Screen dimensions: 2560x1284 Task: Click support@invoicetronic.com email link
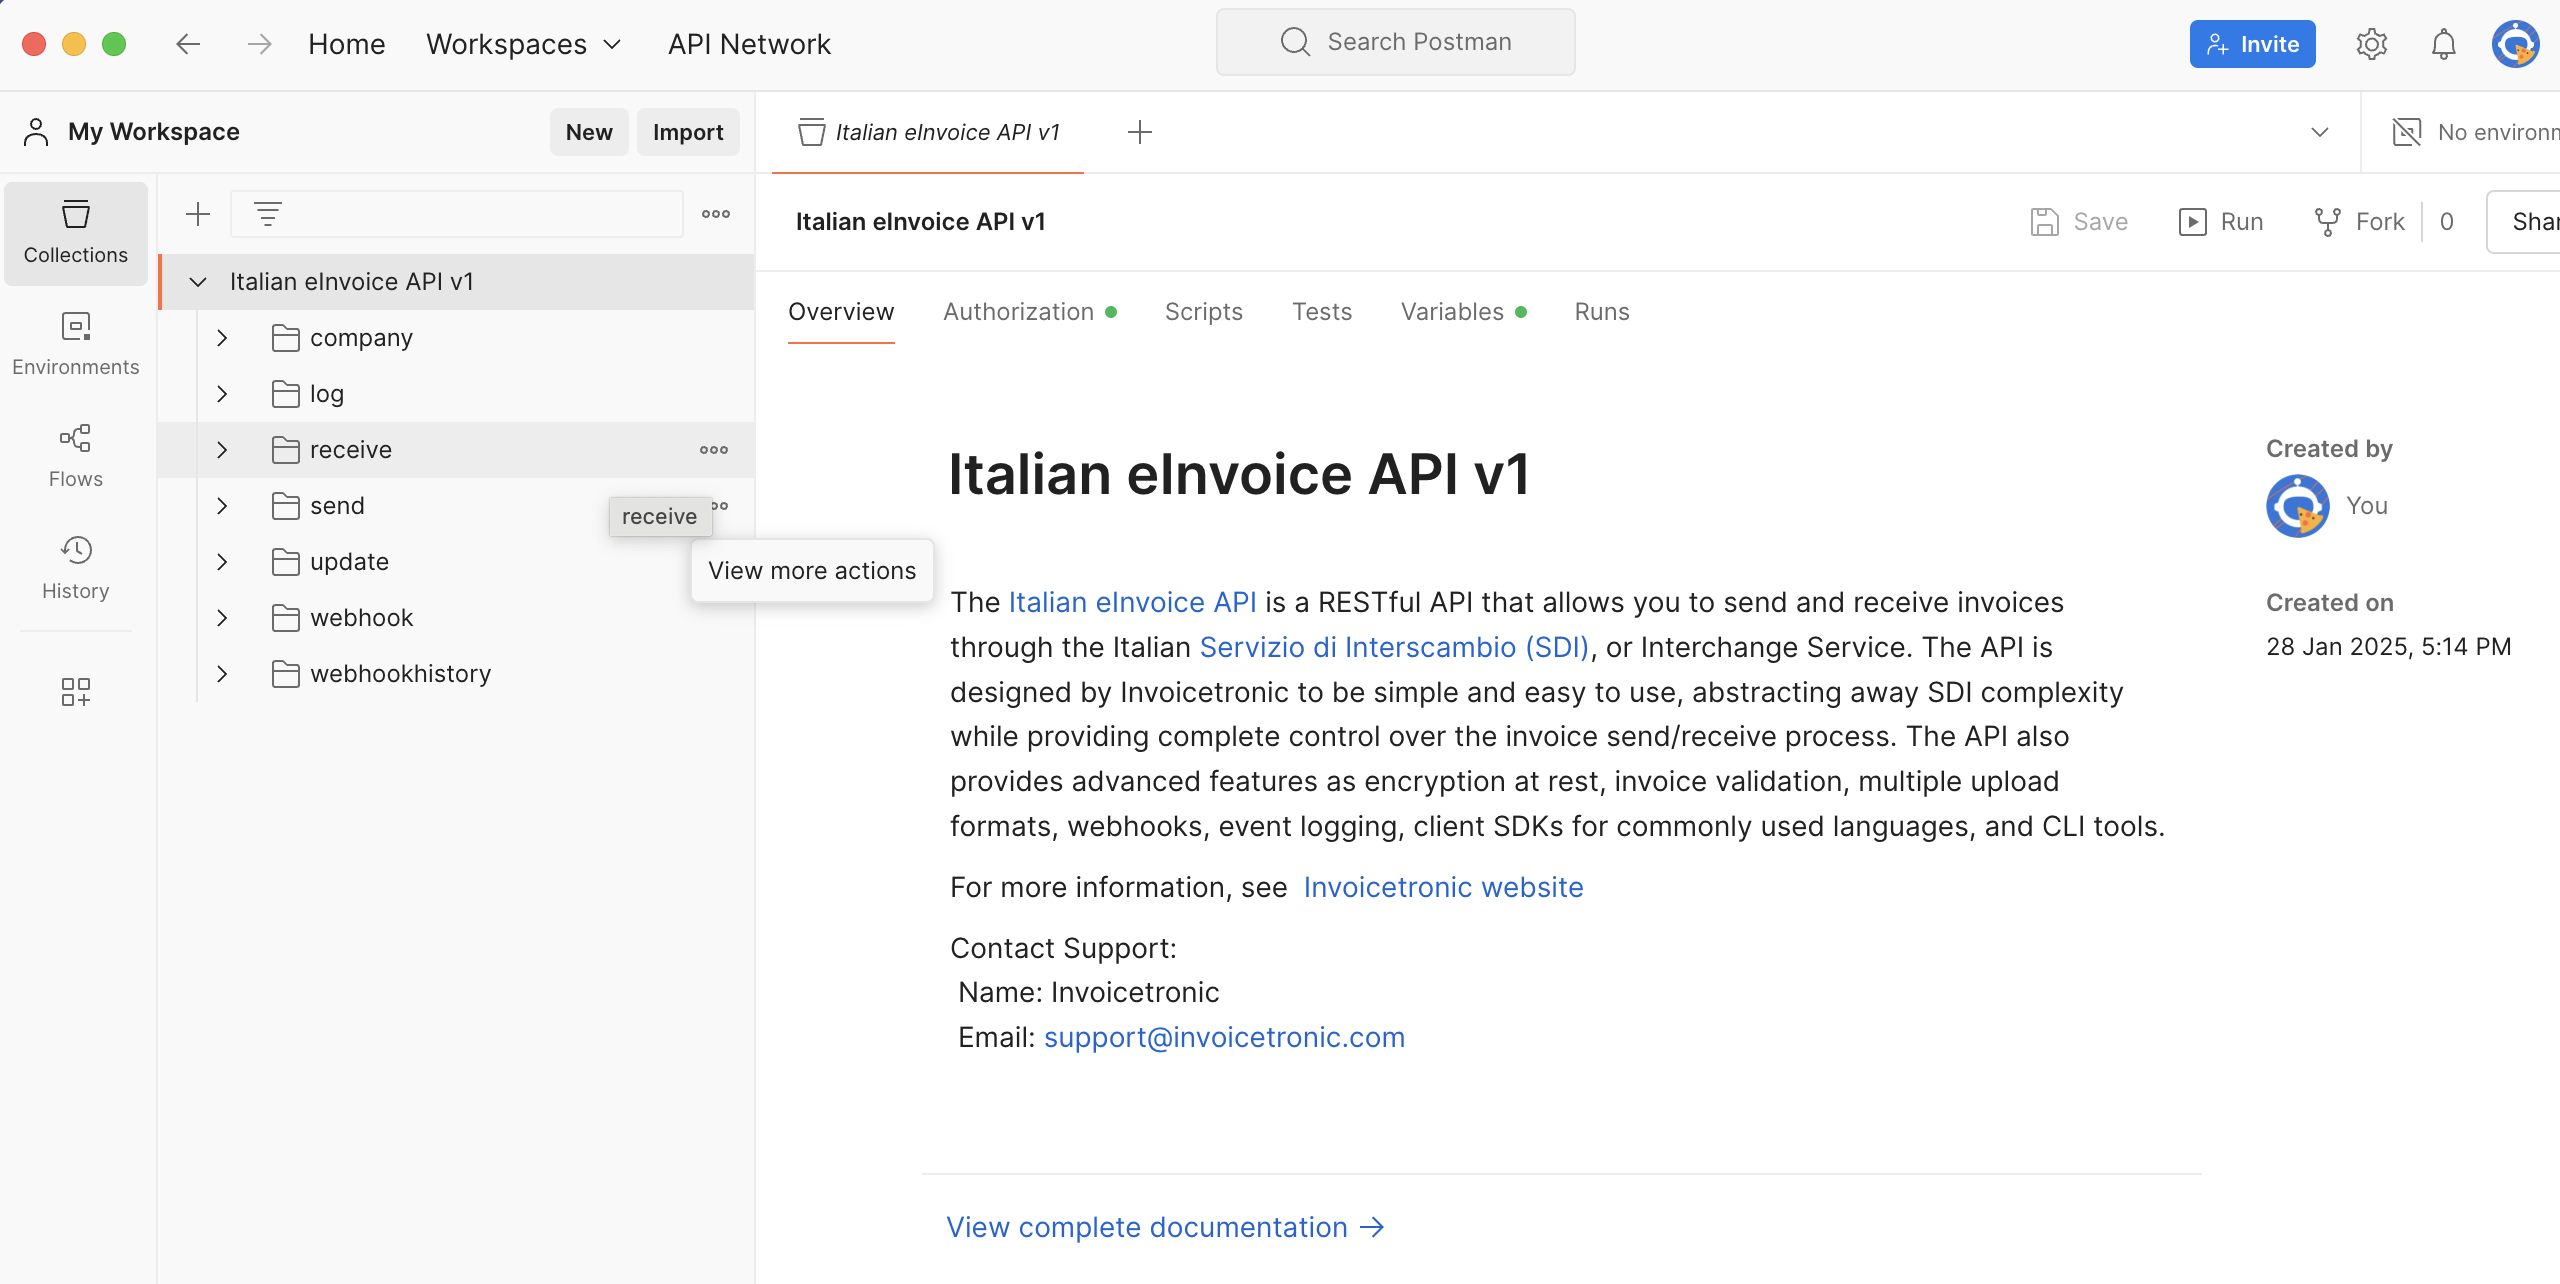pos(1224,1037)
